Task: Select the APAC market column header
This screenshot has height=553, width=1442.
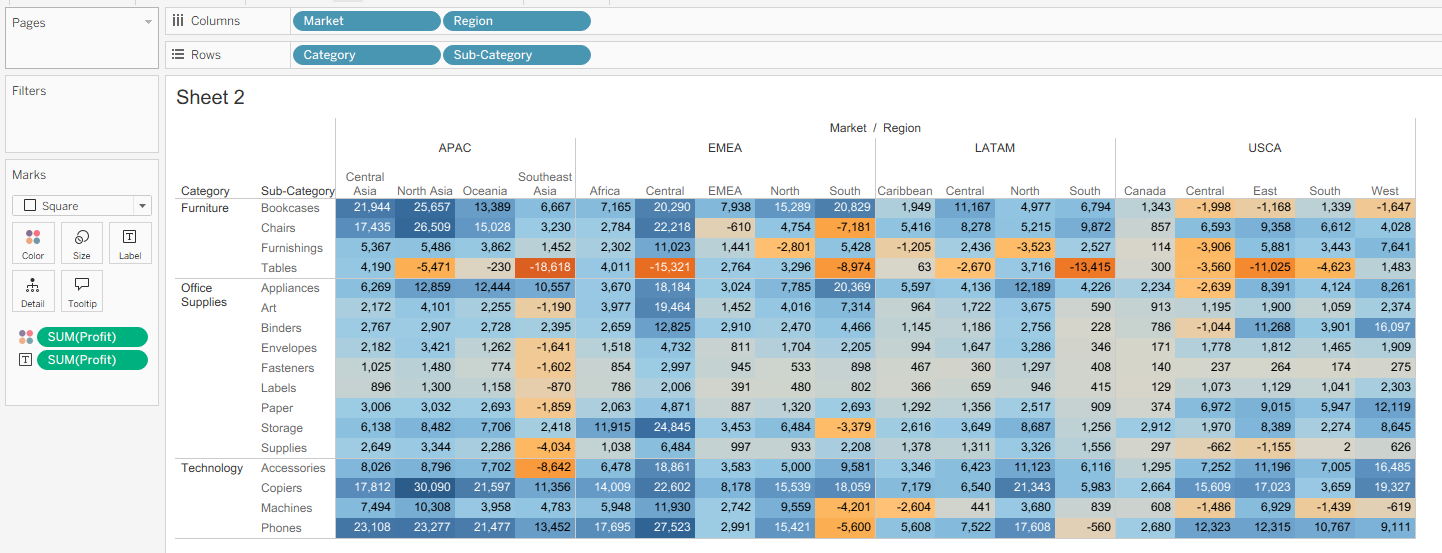Action: pos(455,148)
